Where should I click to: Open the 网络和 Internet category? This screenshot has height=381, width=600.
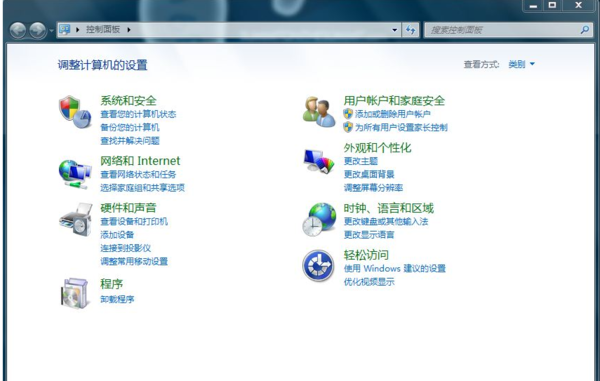pos(140,161)
